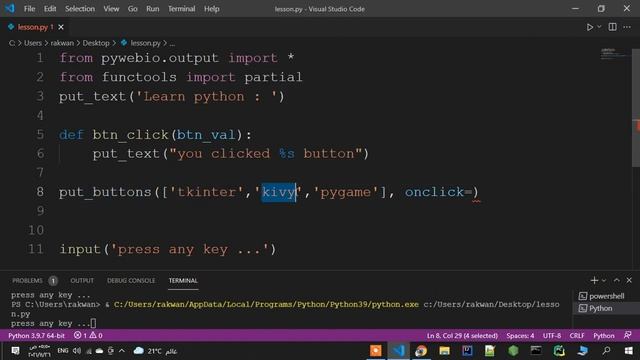Viewport: 640px width, 360px height.
Task: Click Ln 8, Col 29 cursor position
Action: (462, 336)
